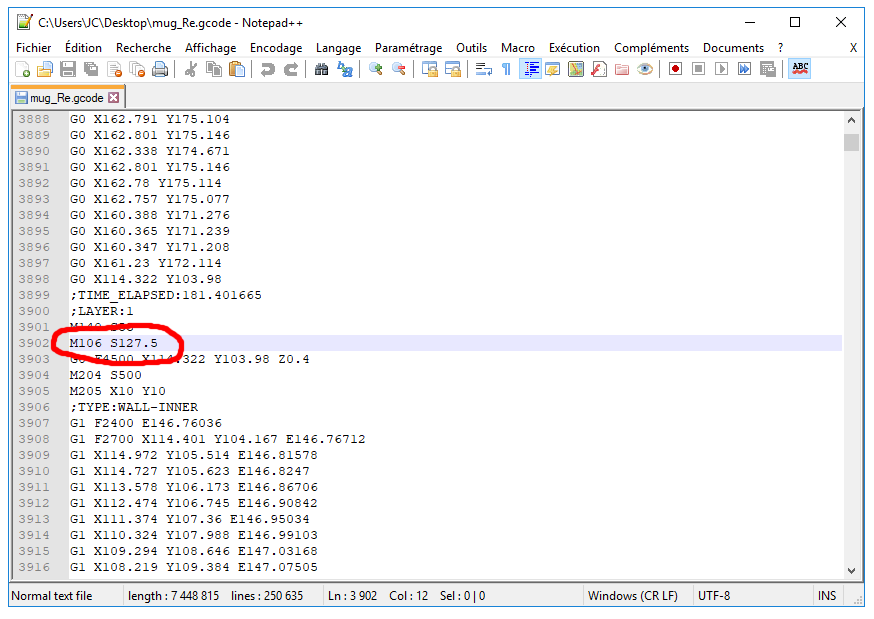Open user defined language icon

553,69
